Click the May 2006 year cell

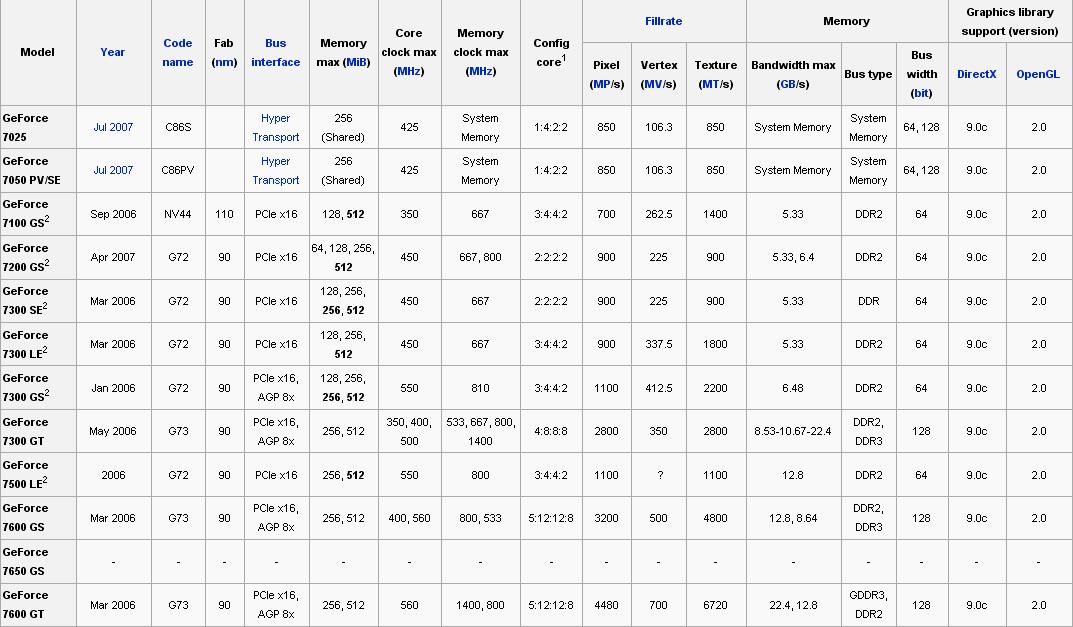point(114,431)
